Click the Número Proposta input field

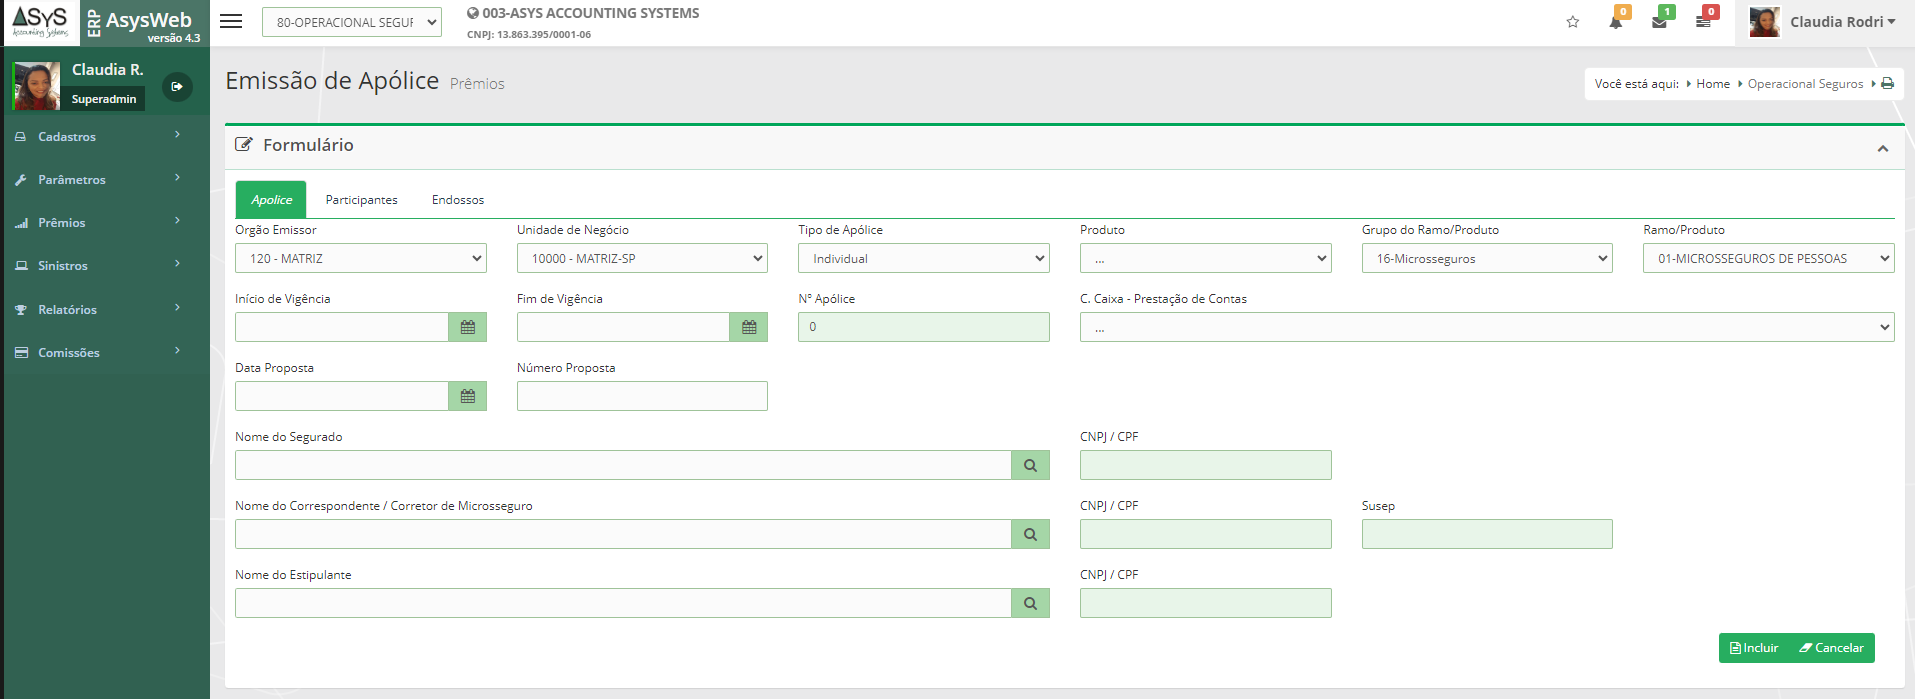[642, 396]
